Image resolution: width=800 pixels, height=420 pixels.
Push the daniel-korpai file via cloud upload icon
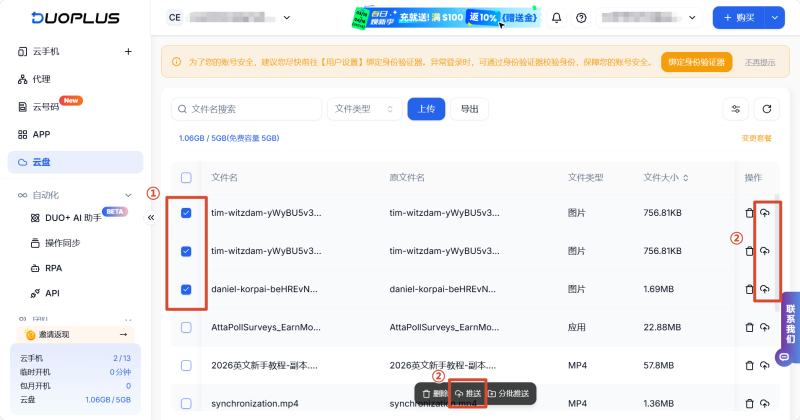coord(764,289)
